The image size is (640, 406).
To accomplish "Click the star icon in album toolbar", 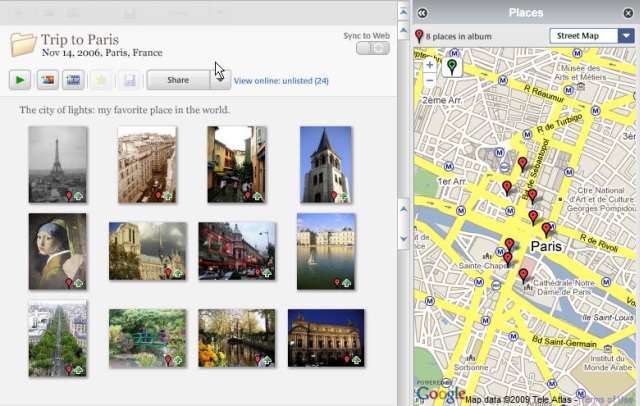I will point(102,80).
